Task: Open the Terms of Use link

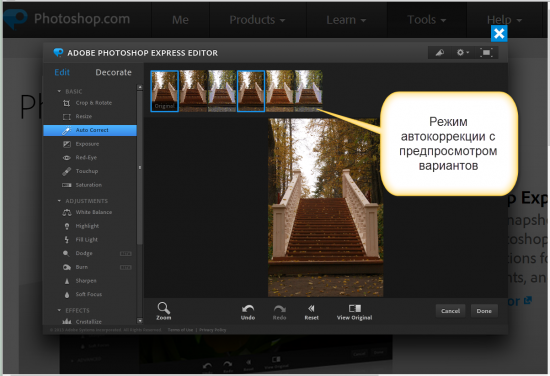Action: [180, 330]
